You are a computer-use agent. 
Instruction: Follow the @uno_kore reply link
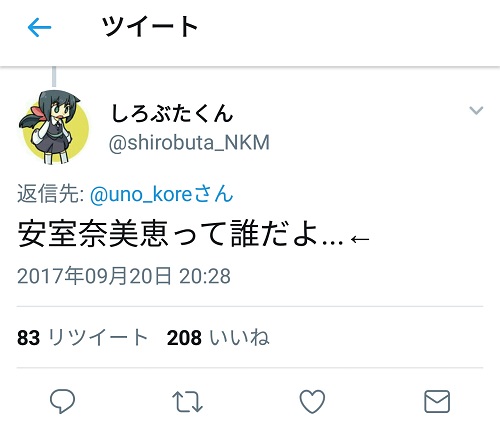coord(162,194)
